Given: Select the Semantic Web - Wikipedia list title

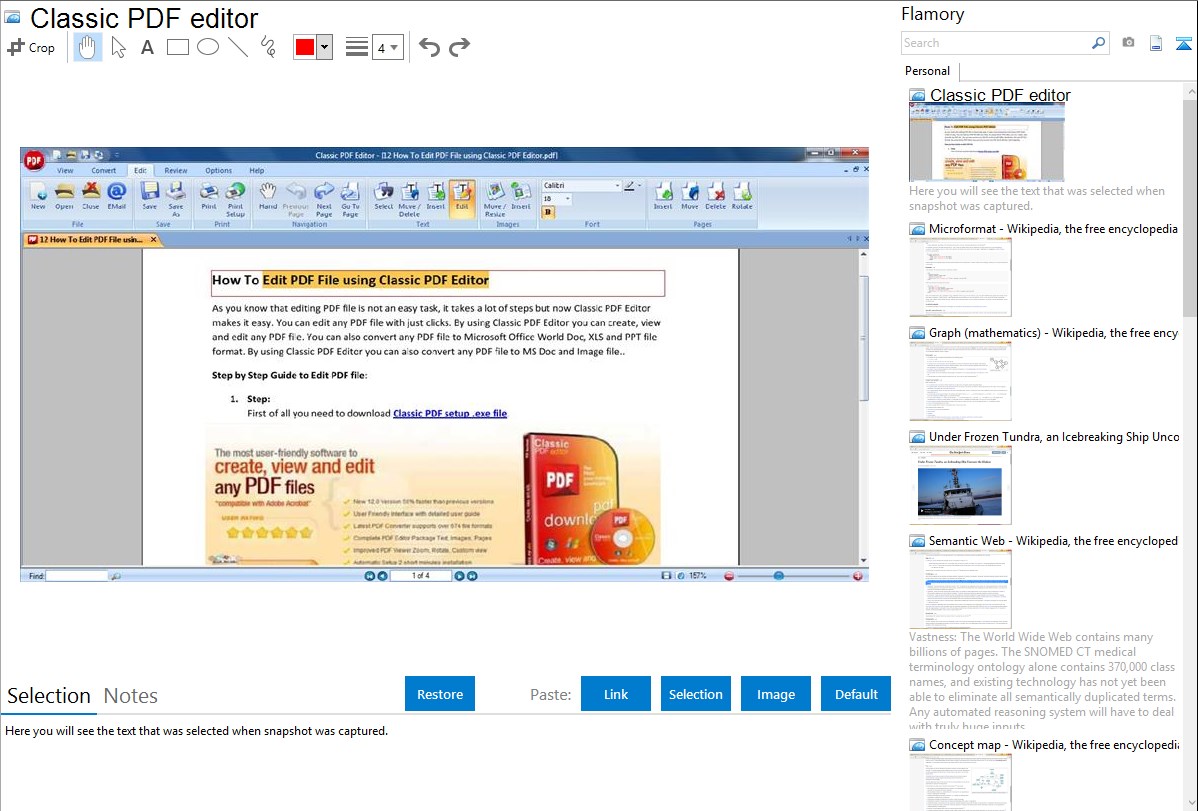Looking at the screenshot, I should [1053, 541].
